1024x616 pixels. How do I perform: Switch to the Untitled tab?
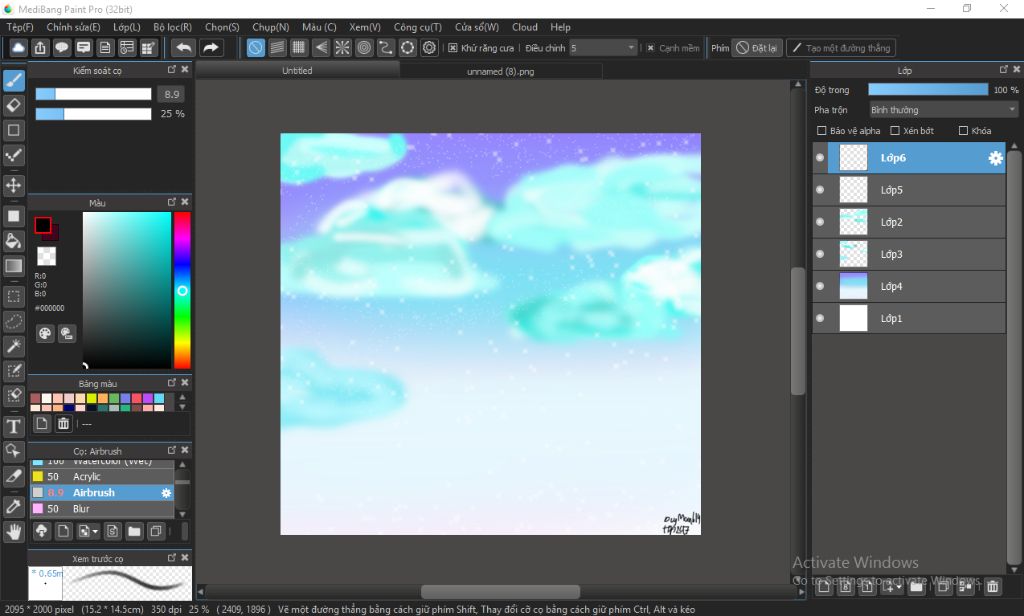coord(297,71)
